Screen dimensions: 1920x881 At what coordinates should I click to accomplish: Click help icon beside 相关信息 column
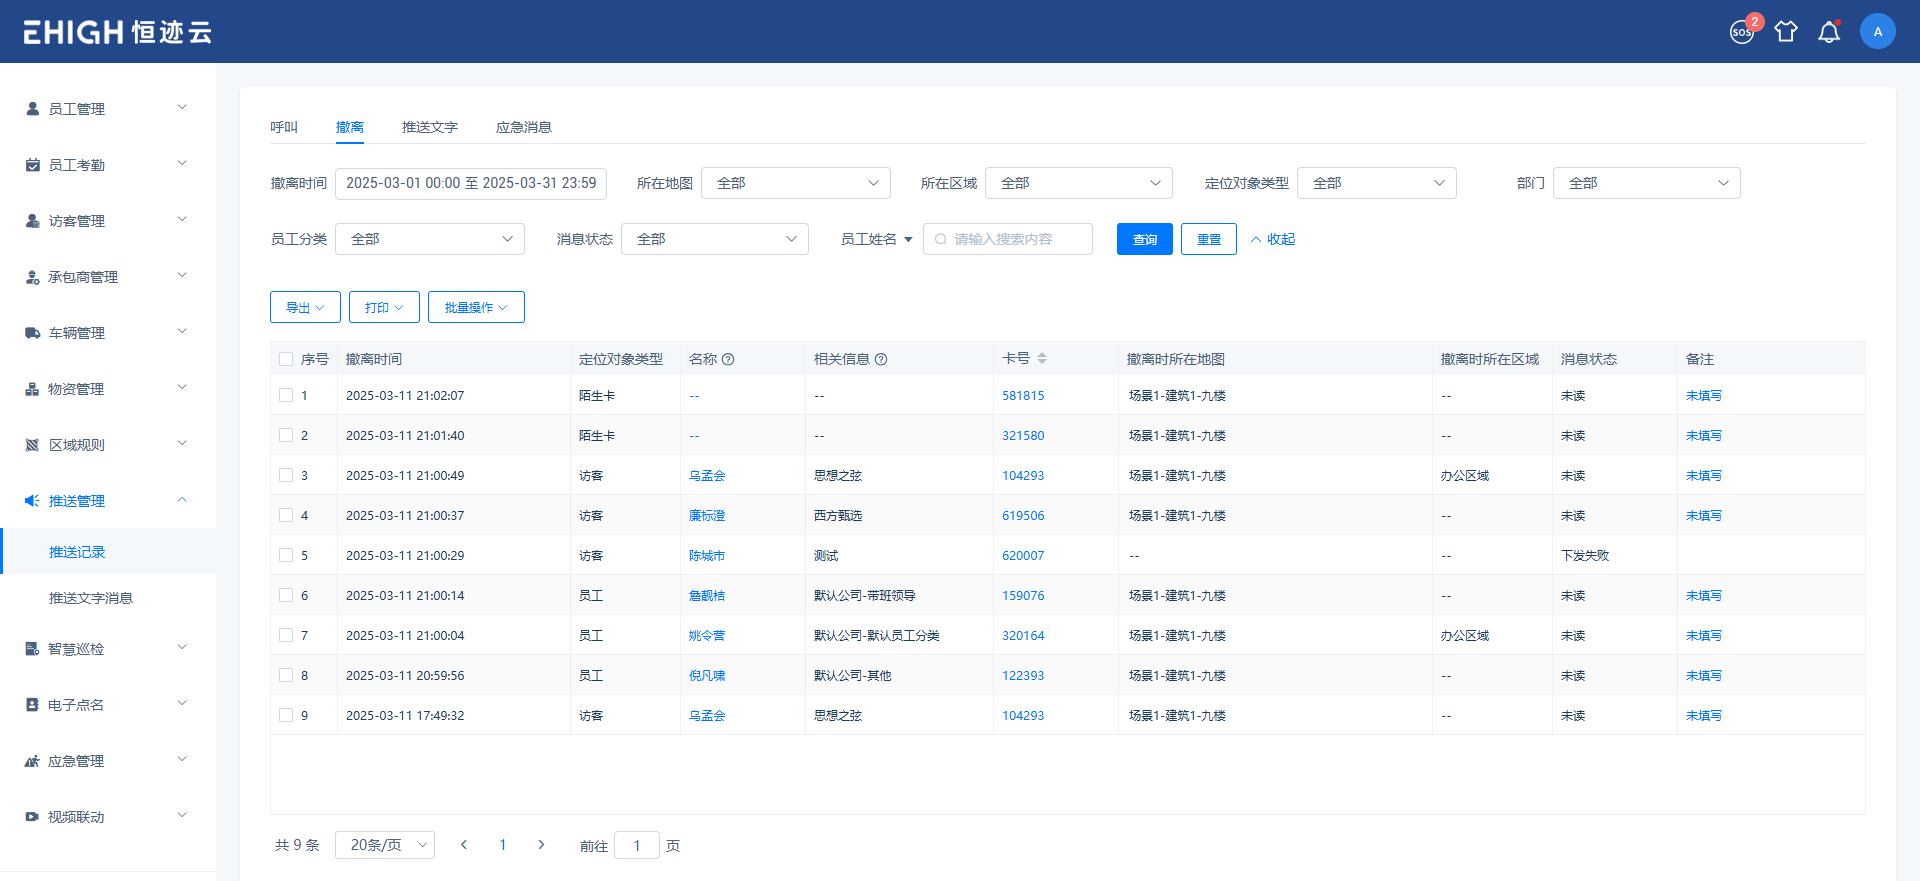point(881,360)
